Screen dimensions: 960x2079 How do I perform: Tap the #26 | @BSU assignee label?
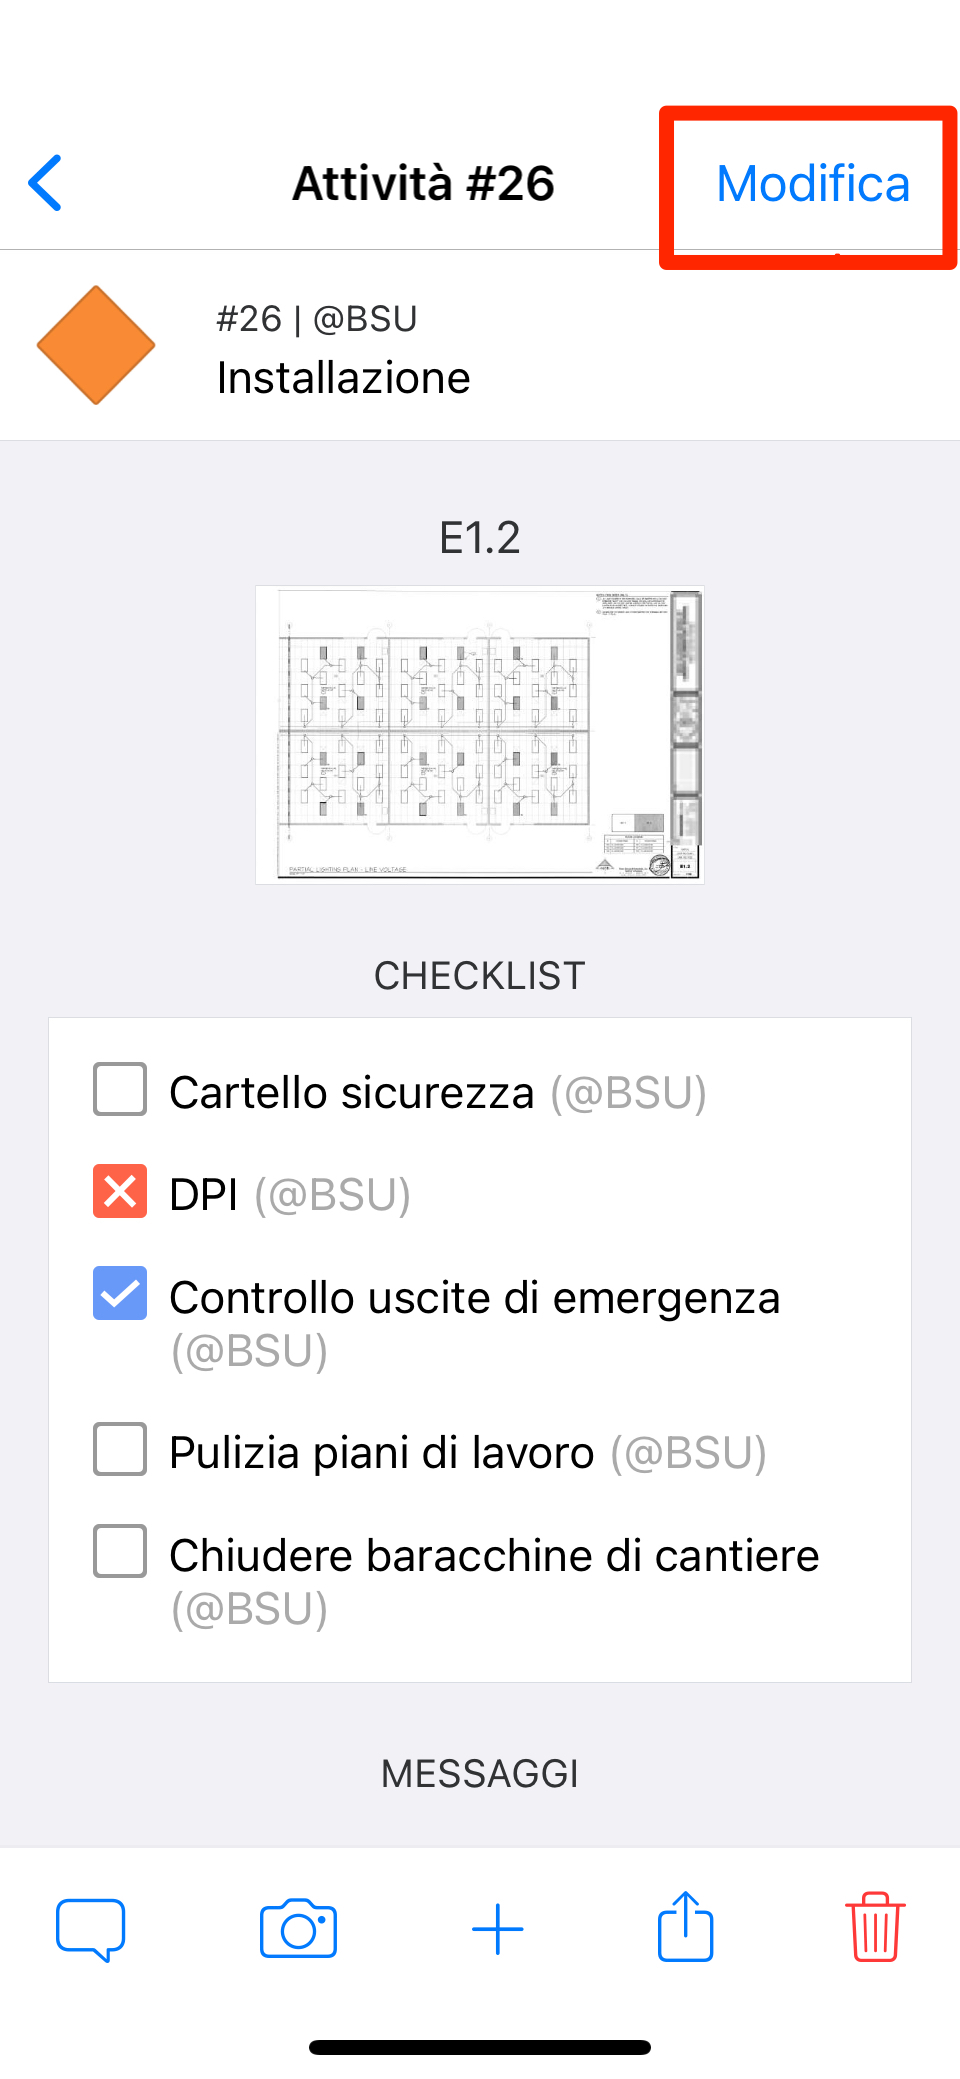click(317, 319)
